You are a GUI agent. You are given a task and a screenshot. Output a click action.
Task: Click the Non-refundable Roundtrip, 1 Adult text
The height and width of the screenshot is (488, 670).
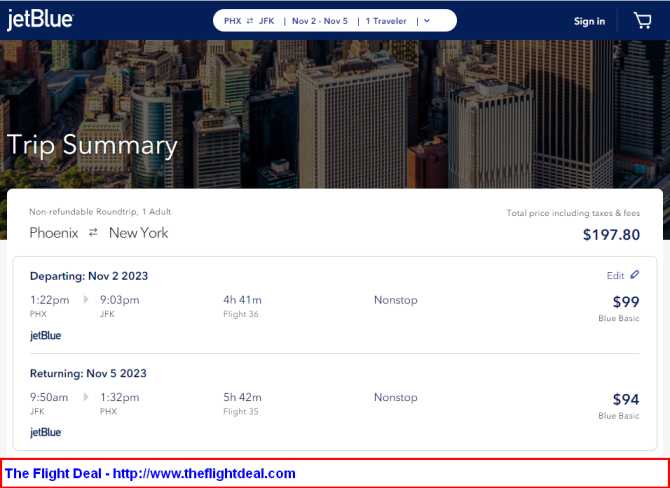[100, 212]
